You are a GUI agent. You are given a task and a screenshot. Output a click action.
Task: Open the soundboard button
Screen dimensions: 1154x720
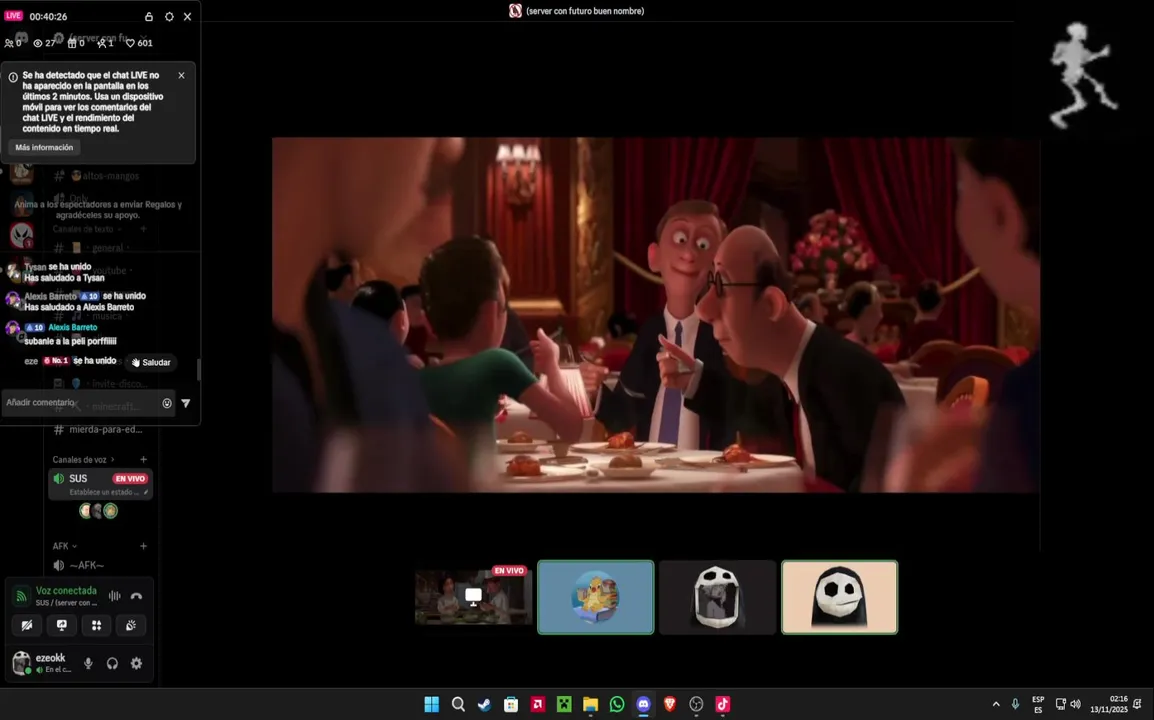[131, 625]
